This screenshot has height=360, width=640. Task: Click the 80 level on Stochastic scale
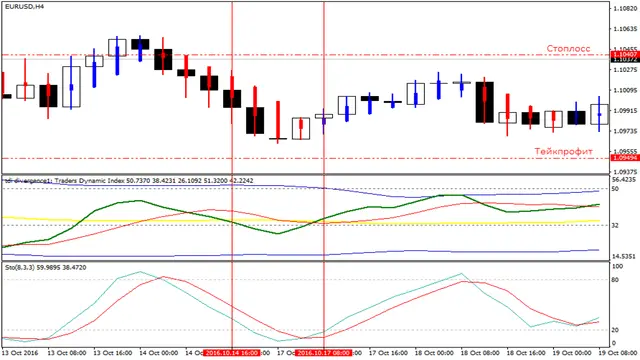pos(615,280)
